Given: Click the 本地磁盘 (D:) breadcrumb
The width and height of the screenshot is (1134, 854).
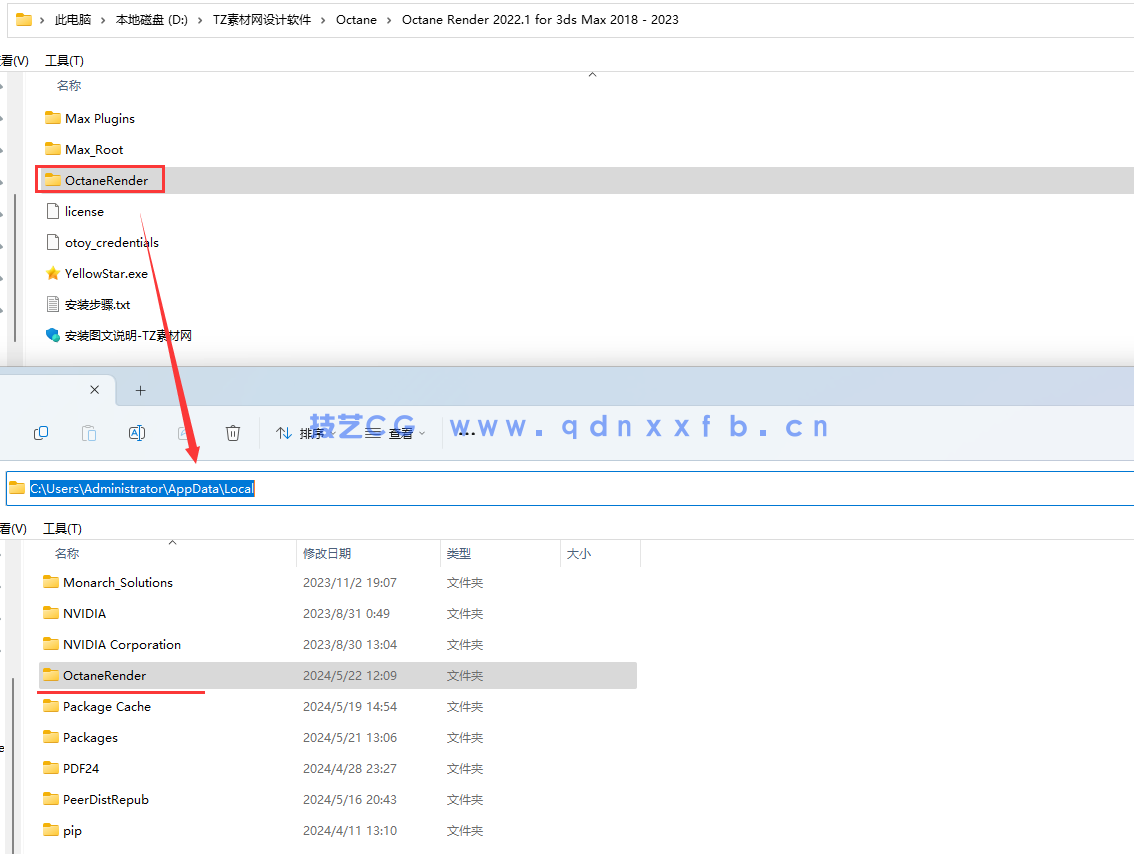Looking at the screenshot, I should tap(151, 19).
